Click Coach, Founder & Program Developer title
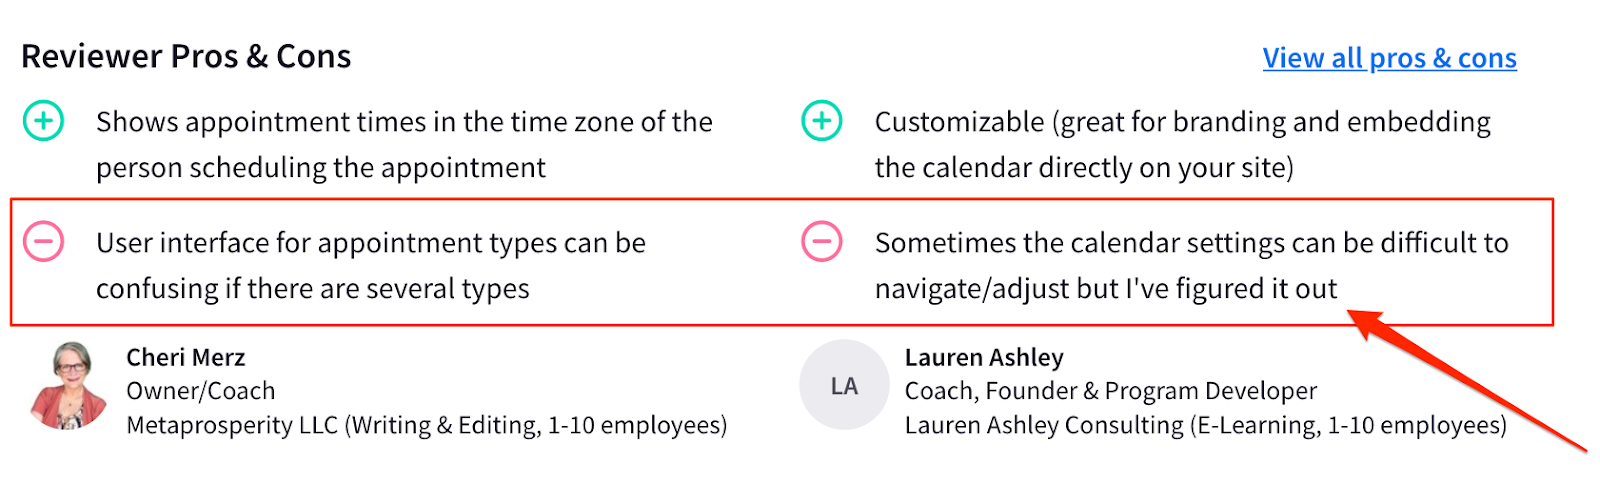1600x484 pixels. [x=1110, y=391]
